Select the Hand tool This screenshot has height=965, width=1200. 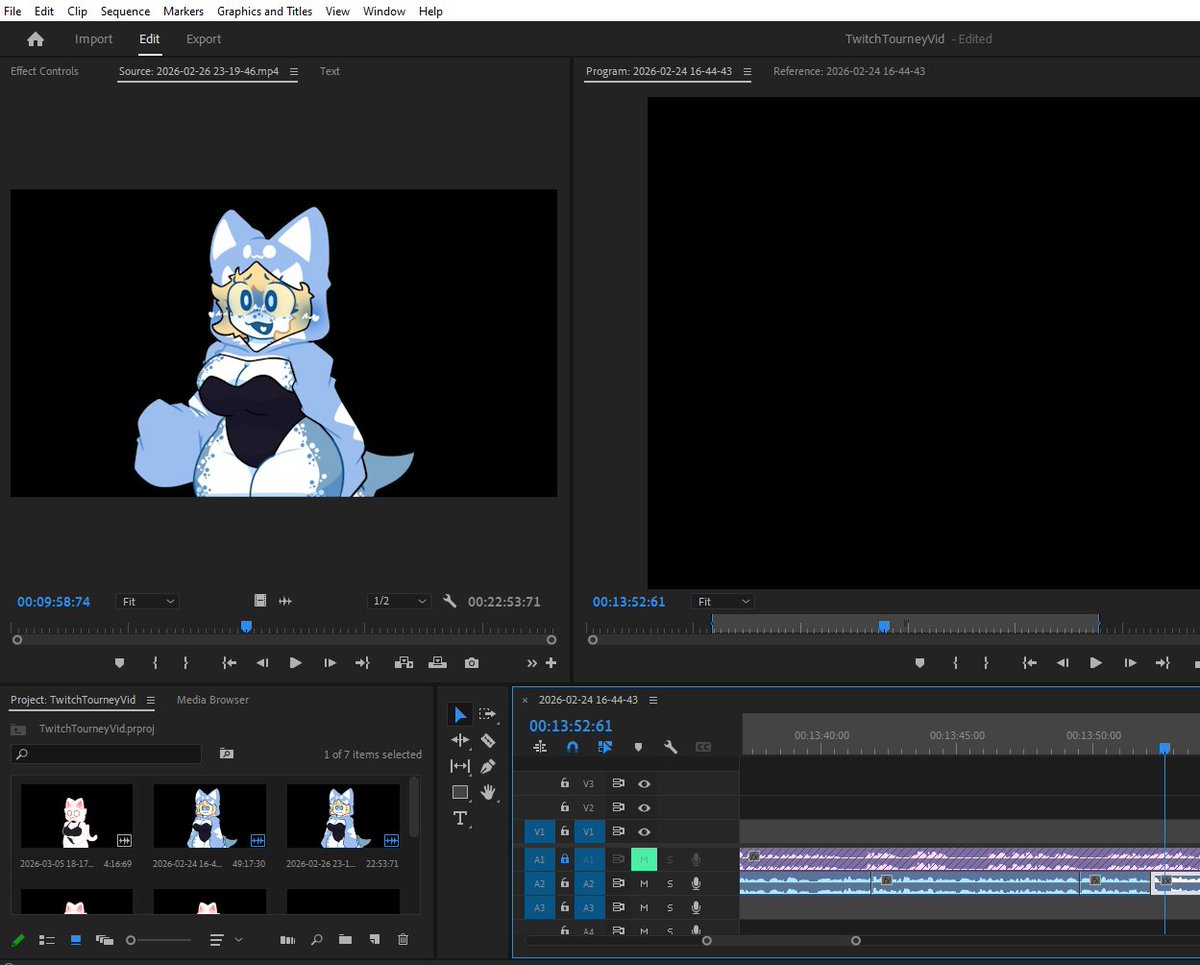click(488, 792)
